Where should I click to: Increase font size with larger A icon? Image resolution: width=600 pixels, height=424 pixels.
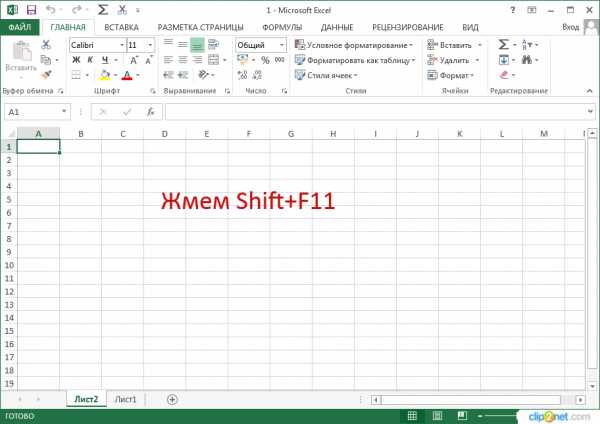pyautogui.click(x=134, y=60)
